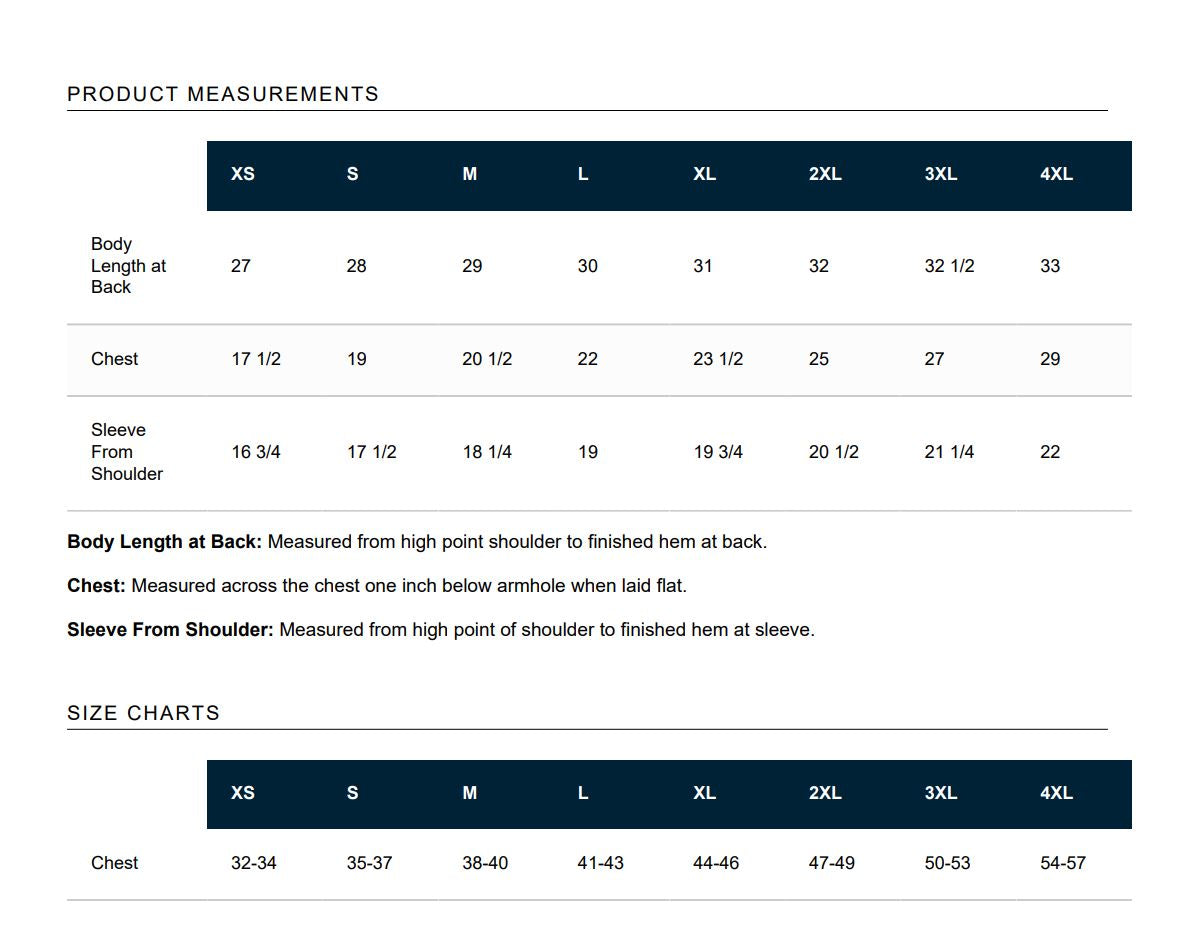This screenshot has width=1198, height=930.
Task: Select the 4XL header in Product Measurements table
Action: [1056, 174]
